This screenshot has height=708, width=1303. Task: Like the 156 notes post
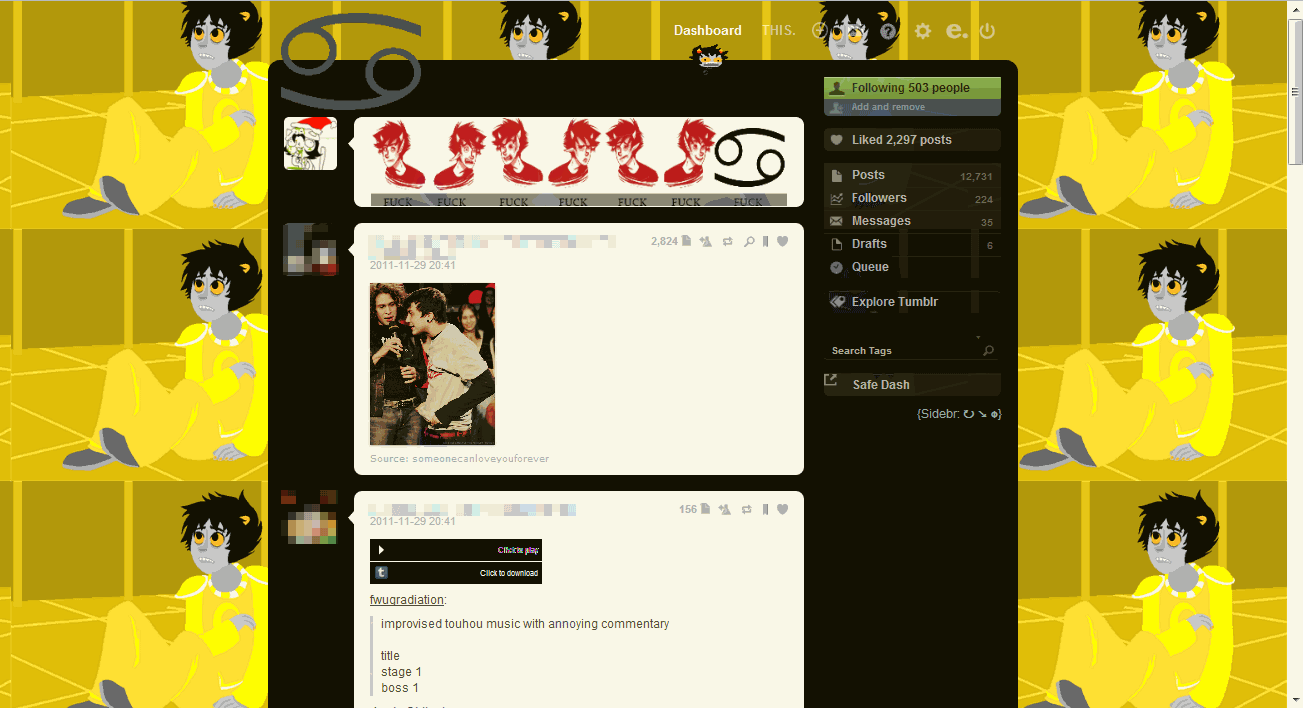coord(783,509)
